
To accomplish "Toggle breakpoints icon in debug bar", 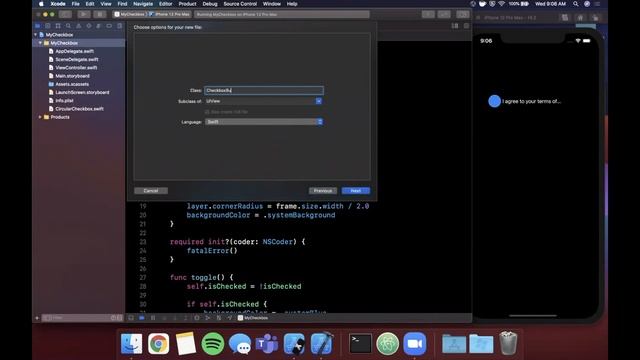I will (x=142, y=318).
